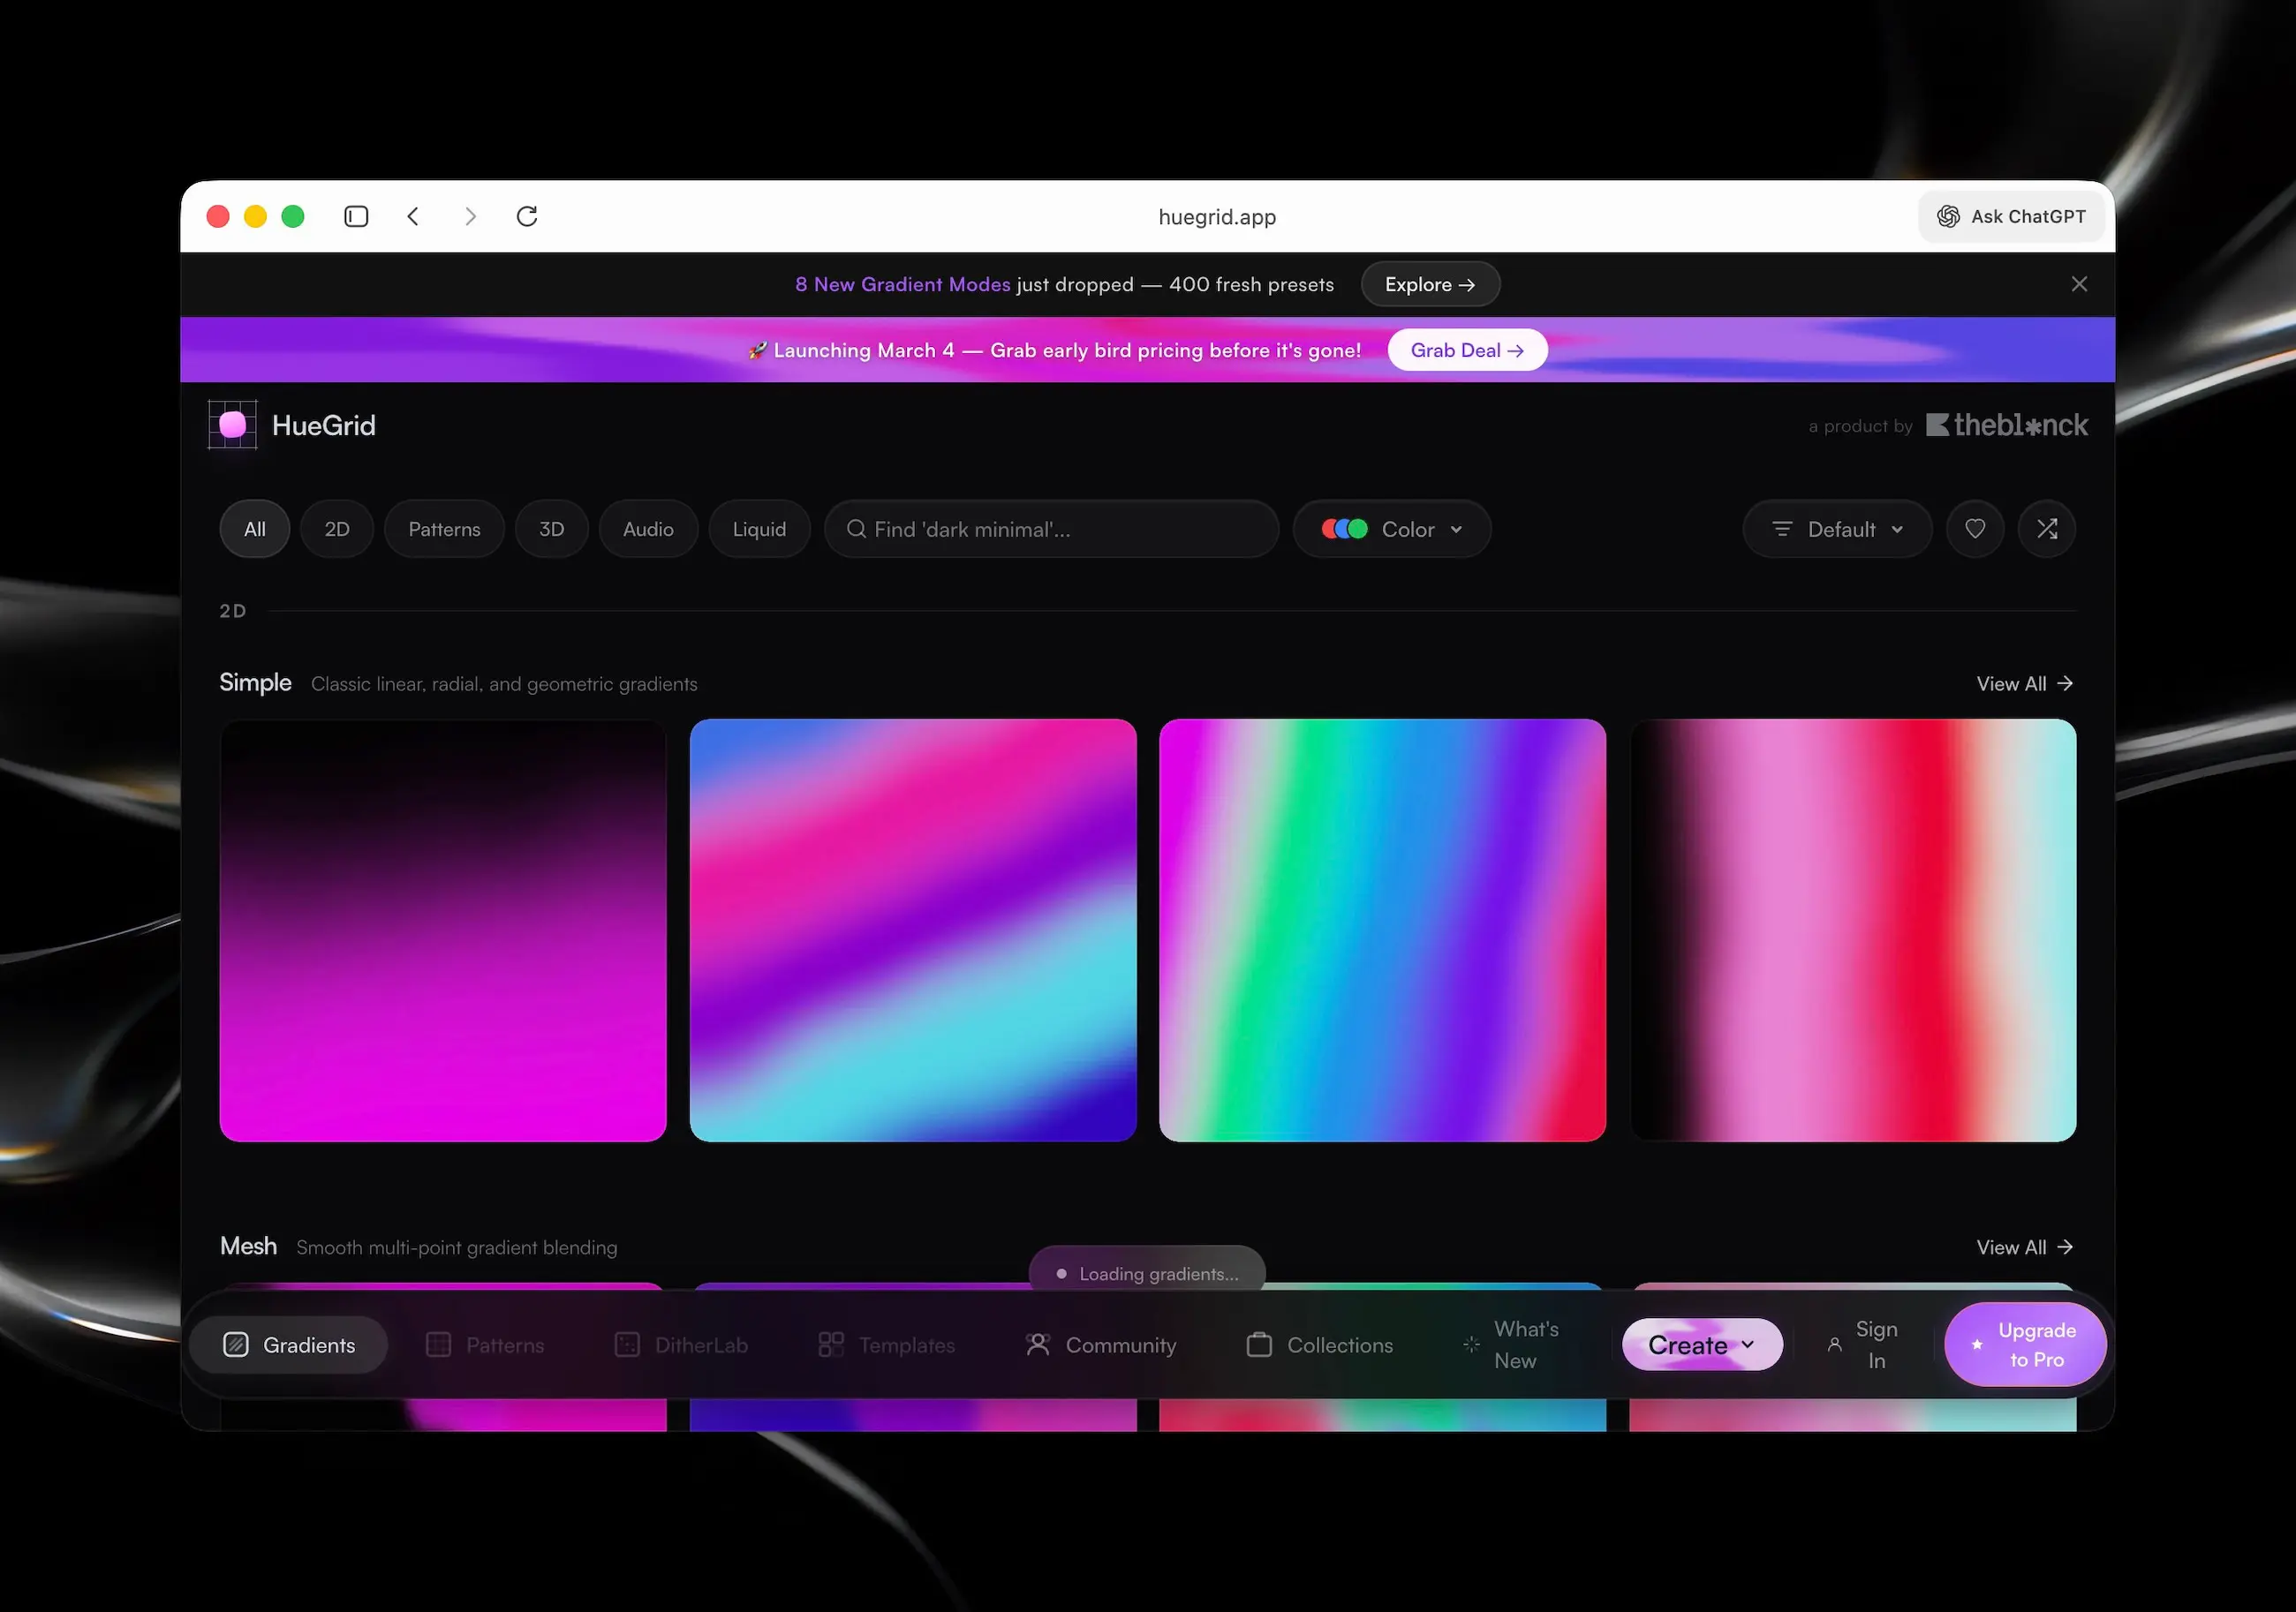This screenshot has width=2296, height=1612.
Task: Select the Patterns filter pill
Action: (444, 529)
